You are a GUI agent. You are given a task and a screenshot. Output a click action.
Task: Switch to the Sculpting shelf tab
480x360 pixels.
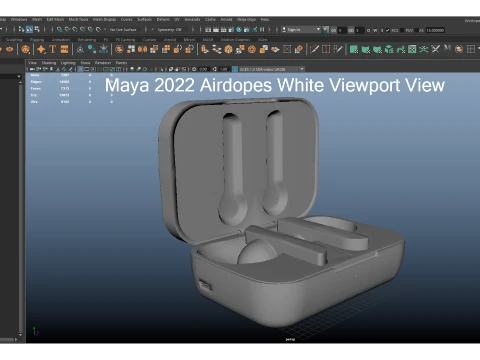14,40
